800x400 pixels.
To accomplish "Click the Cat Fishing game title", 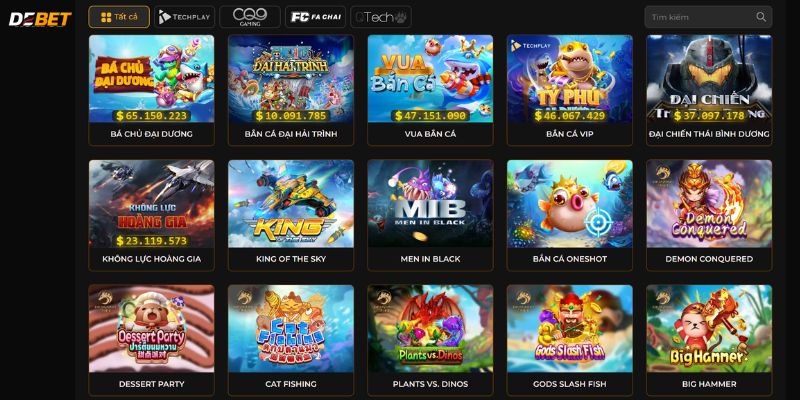I will (291, 384).
